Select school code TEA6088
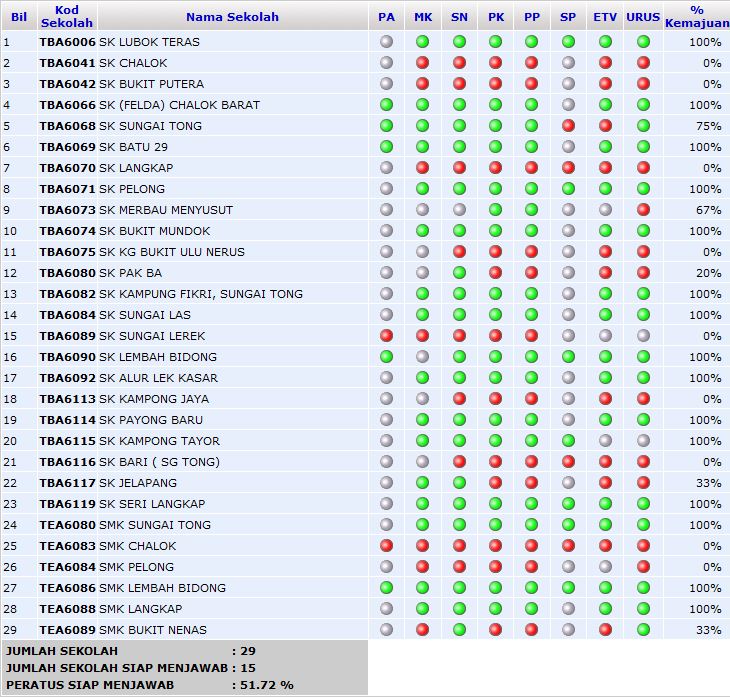The width and height of the screenshot is (730, 697). coord(68,609)
